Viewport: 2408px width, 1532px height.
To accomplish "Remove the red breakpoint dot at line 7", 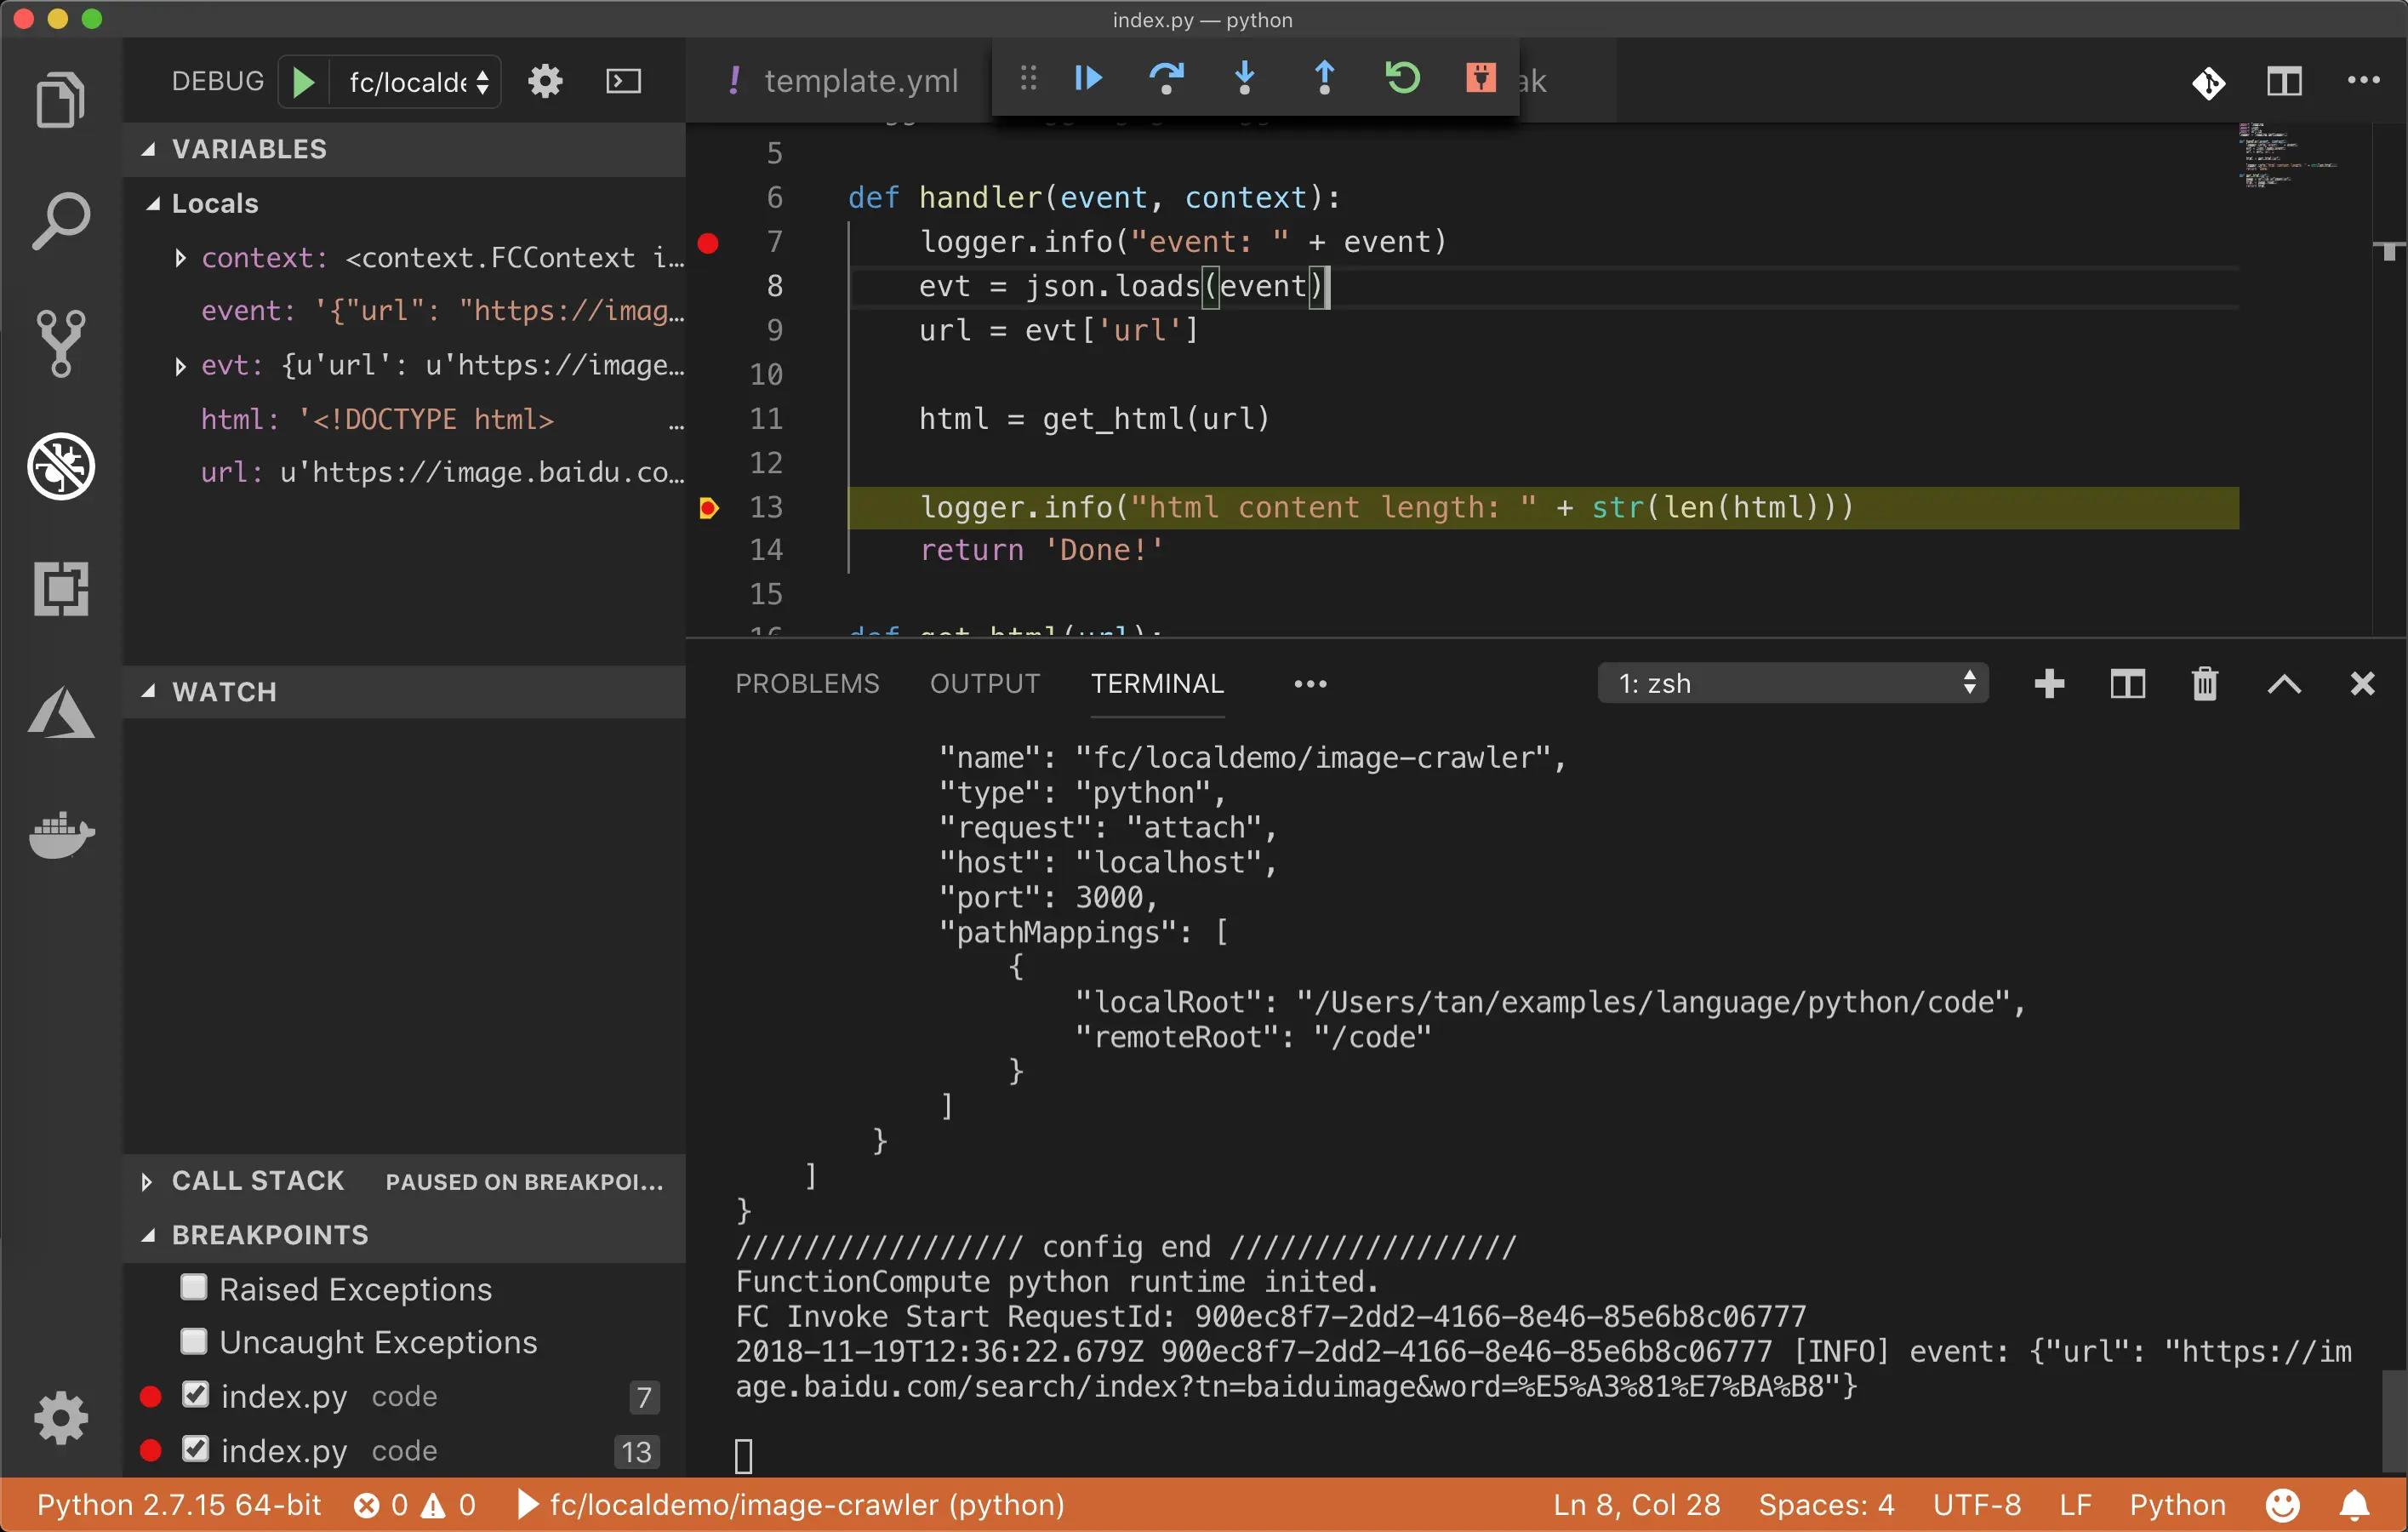I will pos(708,243).
